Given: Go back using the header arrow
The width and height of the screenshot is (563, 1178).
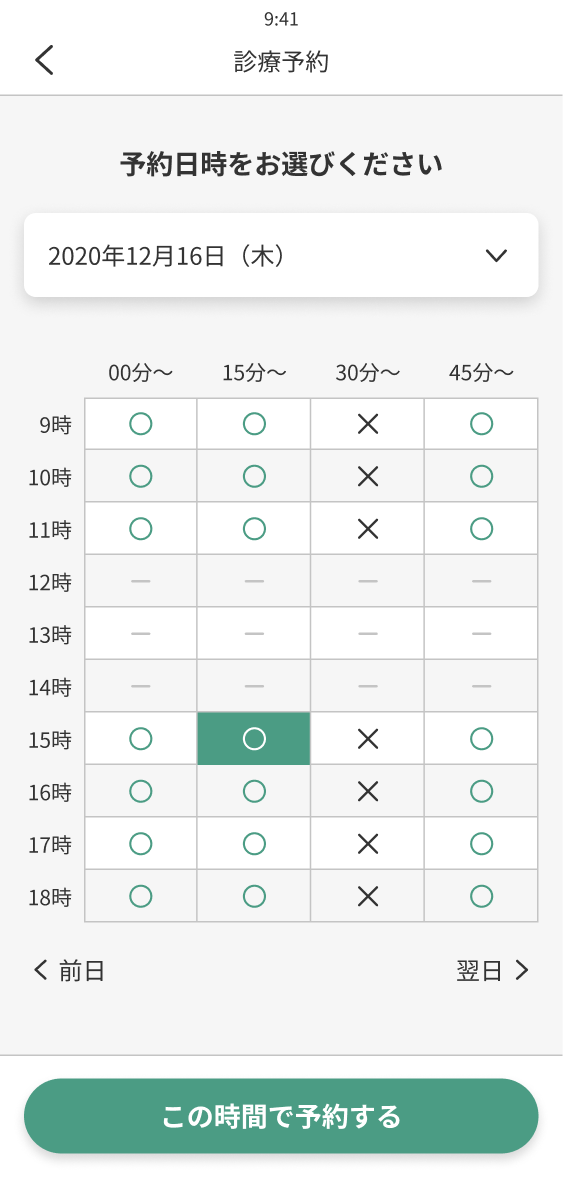Looking at the screenshot, I should tap(44, 60).
